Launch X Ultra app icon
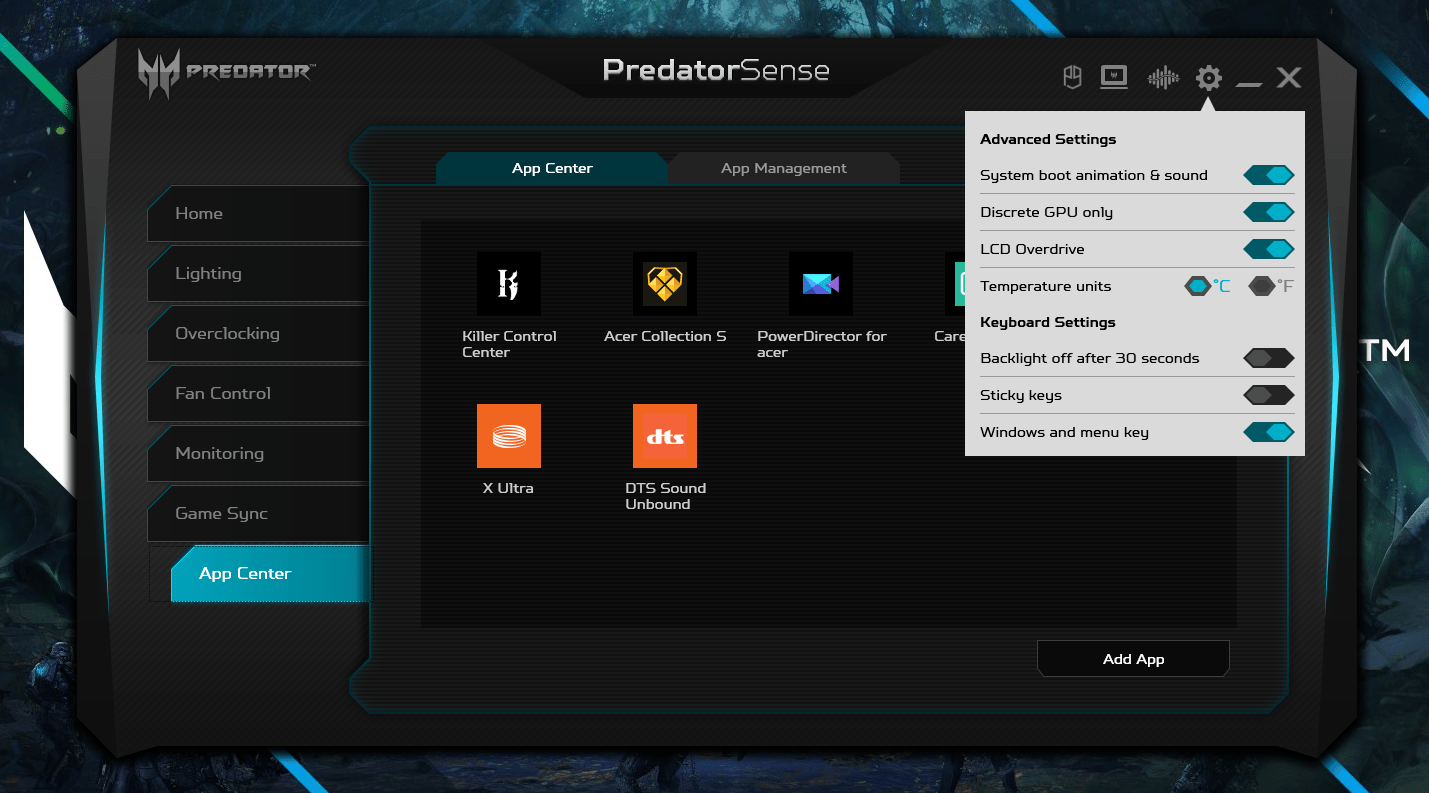 509,436
